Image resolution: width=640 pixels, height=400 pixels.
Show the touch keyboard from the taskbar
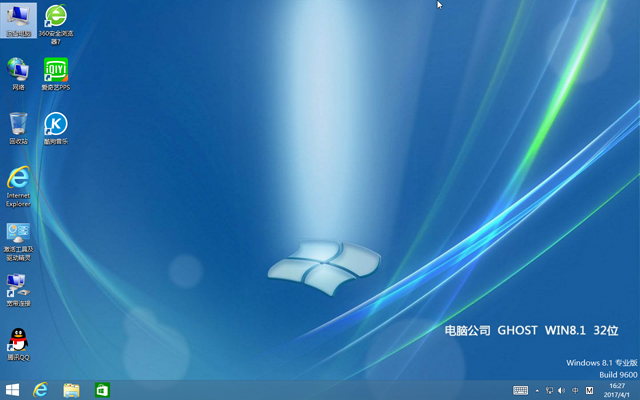tap(521, 390)
